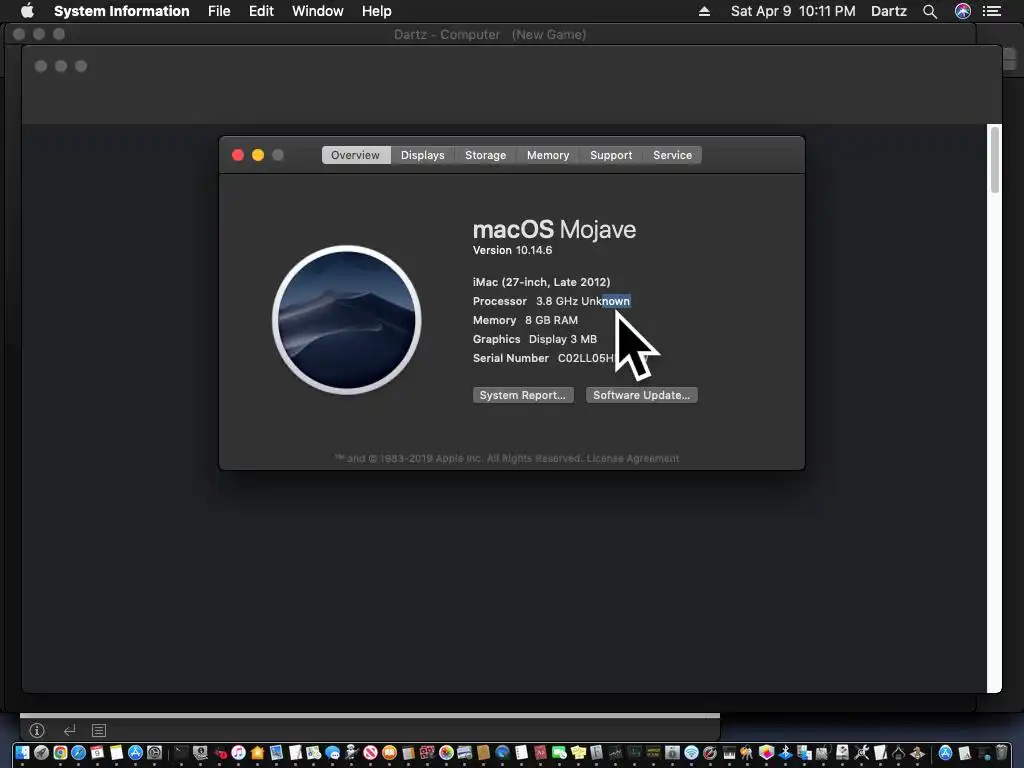
Task: Switch to the Support tab
Action: (x=611, y=155)
